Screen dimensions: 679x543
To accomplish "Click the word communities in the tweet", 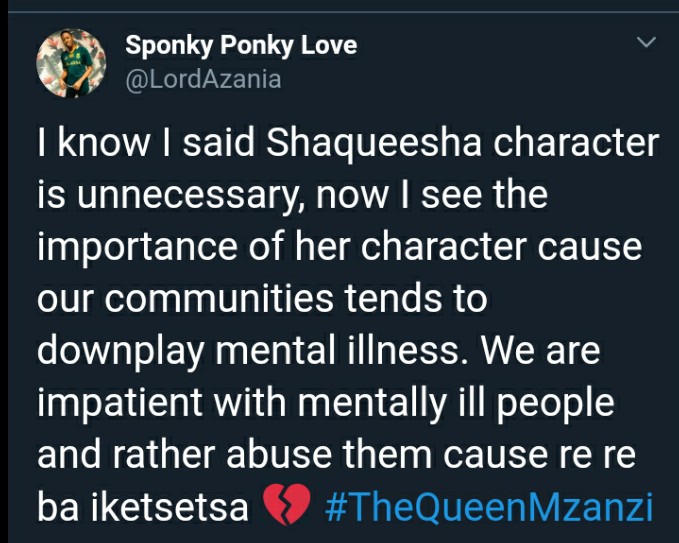I will pos(219,298).
